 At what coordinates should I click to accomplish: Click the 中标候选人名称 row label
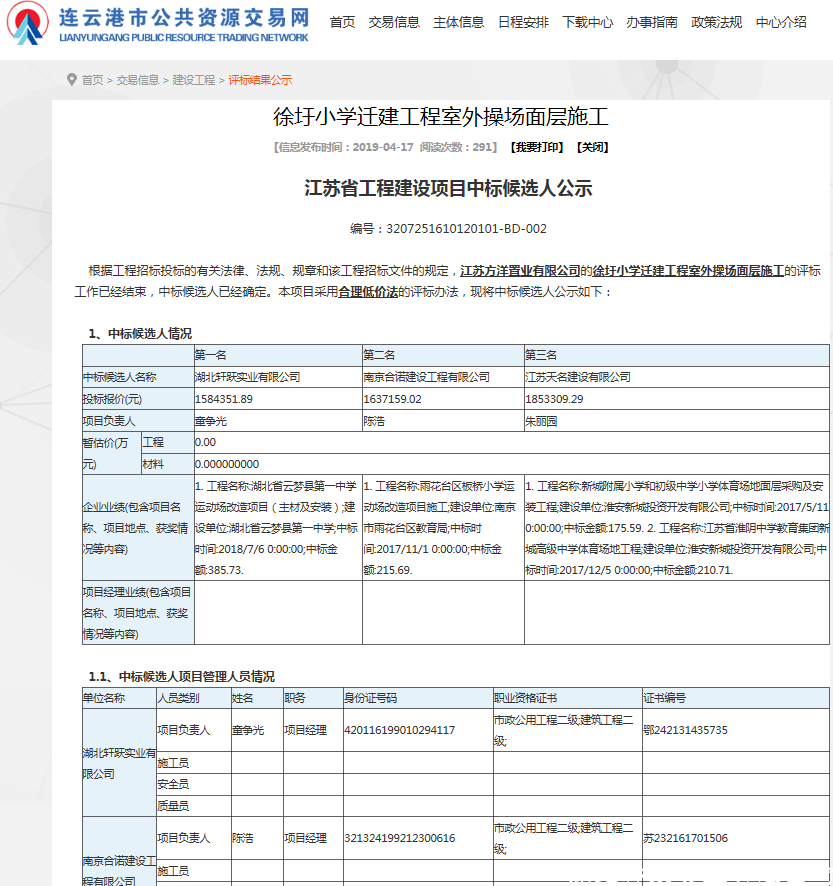pos(120,377)
